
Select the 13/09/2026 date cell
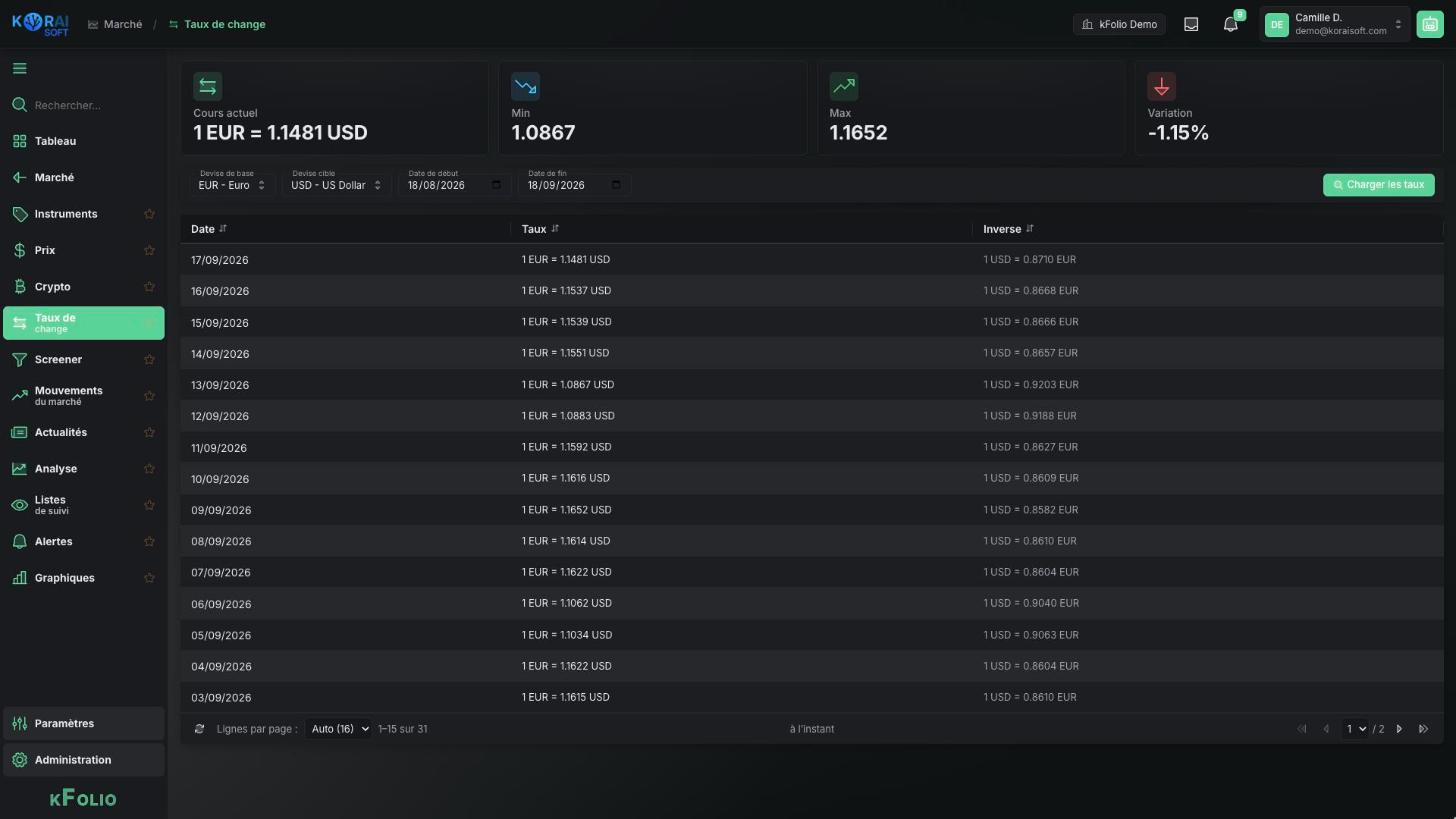pos(220,385)
